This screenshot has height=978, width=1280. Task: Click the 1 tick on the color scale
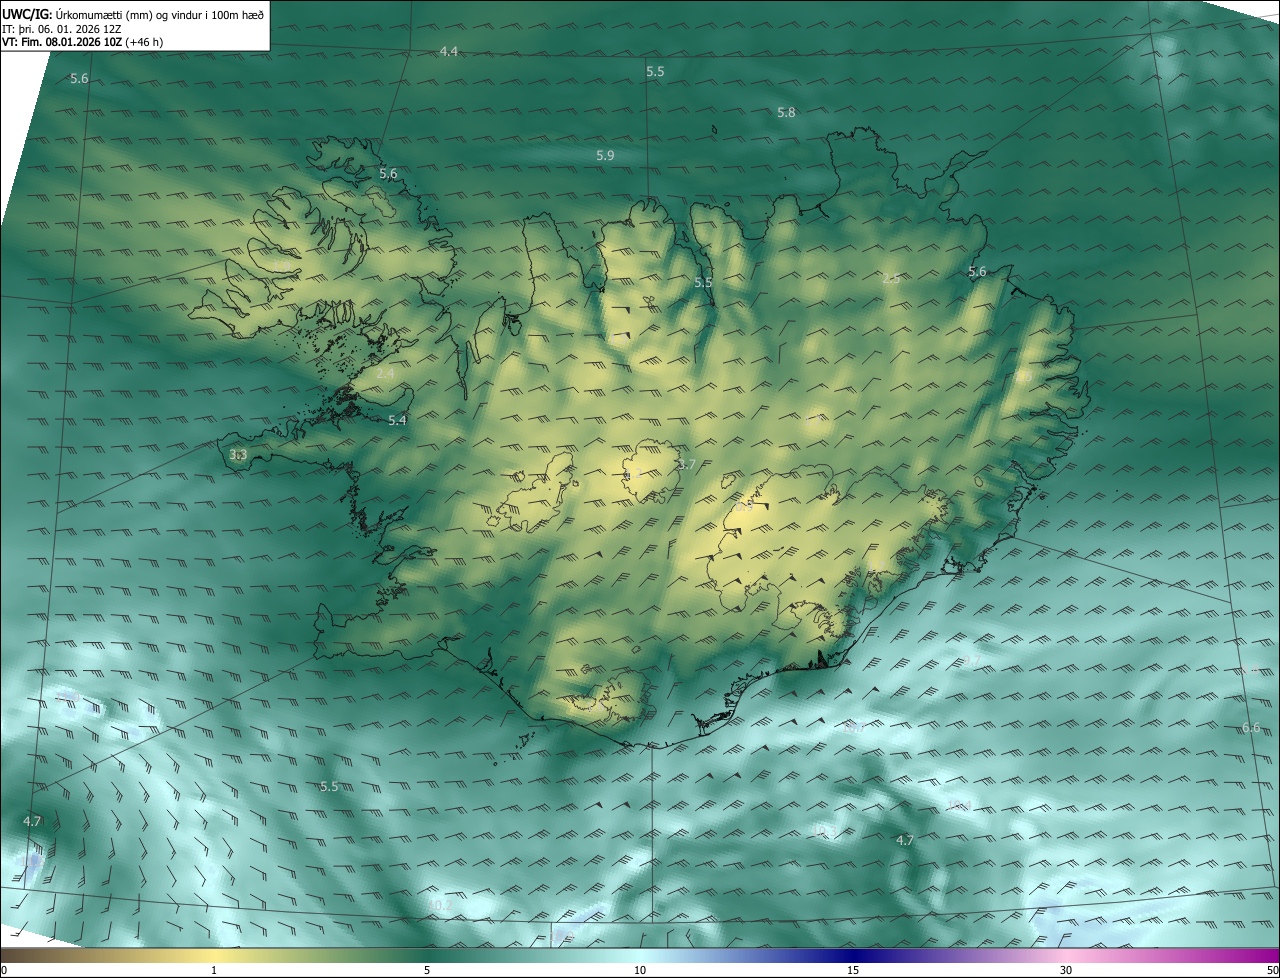pos(214,970)
